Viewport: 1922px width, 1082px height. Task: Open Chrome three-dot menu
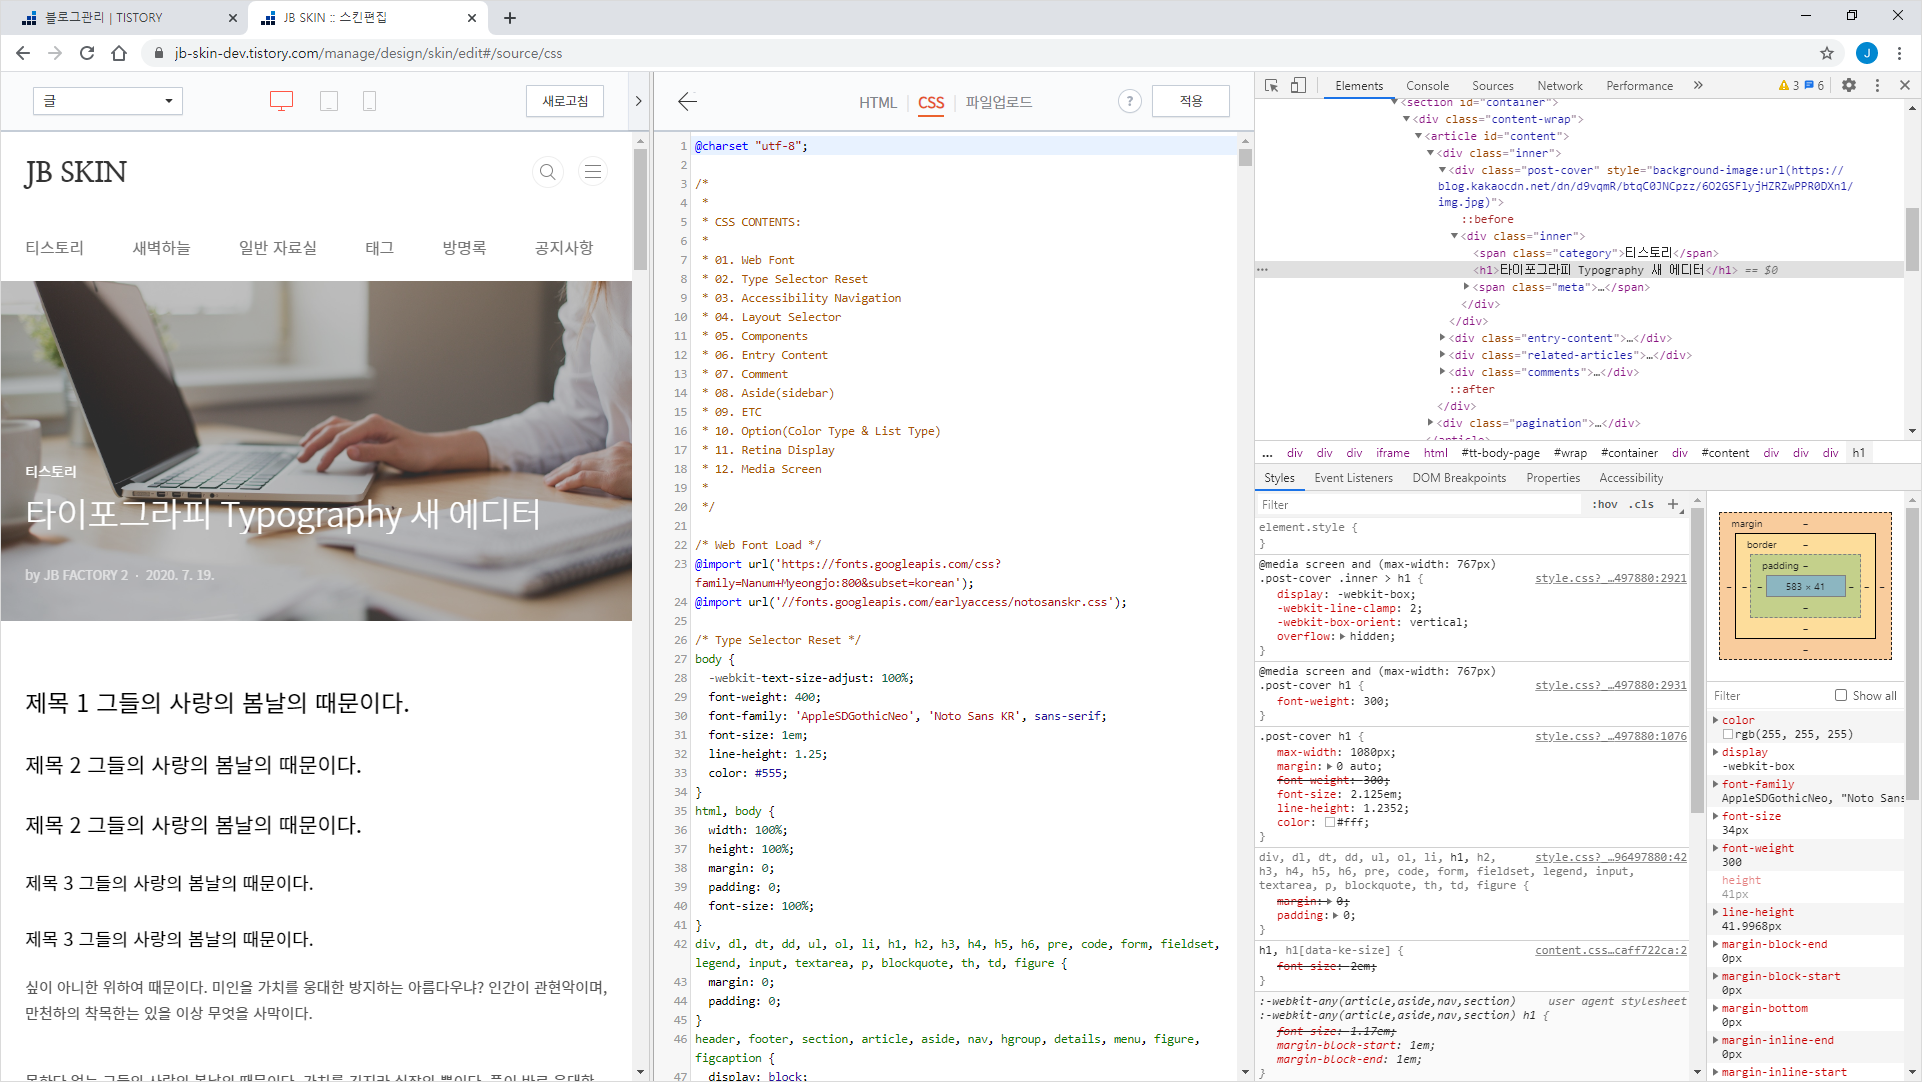(x=1900, y=53)
